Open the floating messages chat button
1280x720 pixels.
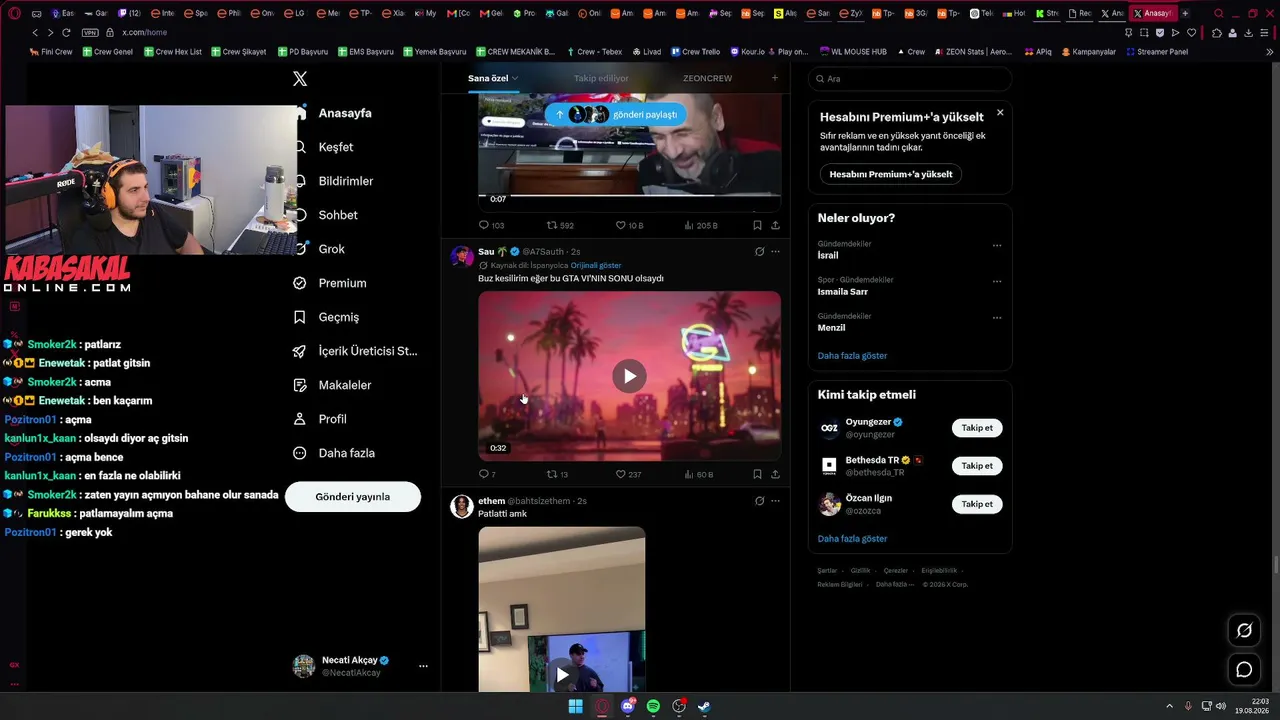click(x=1244, y=669)
